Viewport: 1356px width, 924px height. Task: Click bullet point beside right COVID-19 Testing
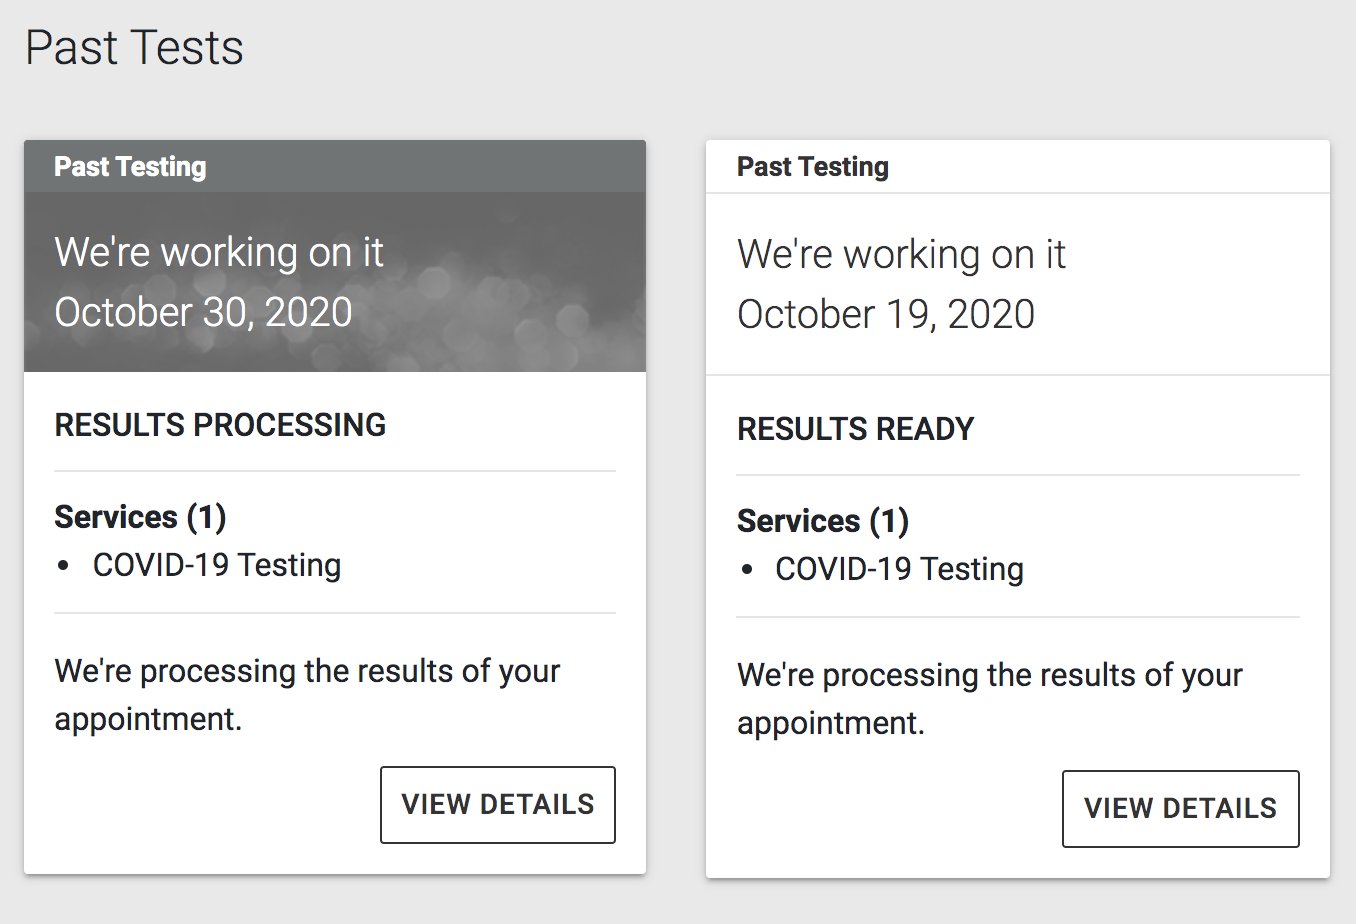(x=746, y=570)
